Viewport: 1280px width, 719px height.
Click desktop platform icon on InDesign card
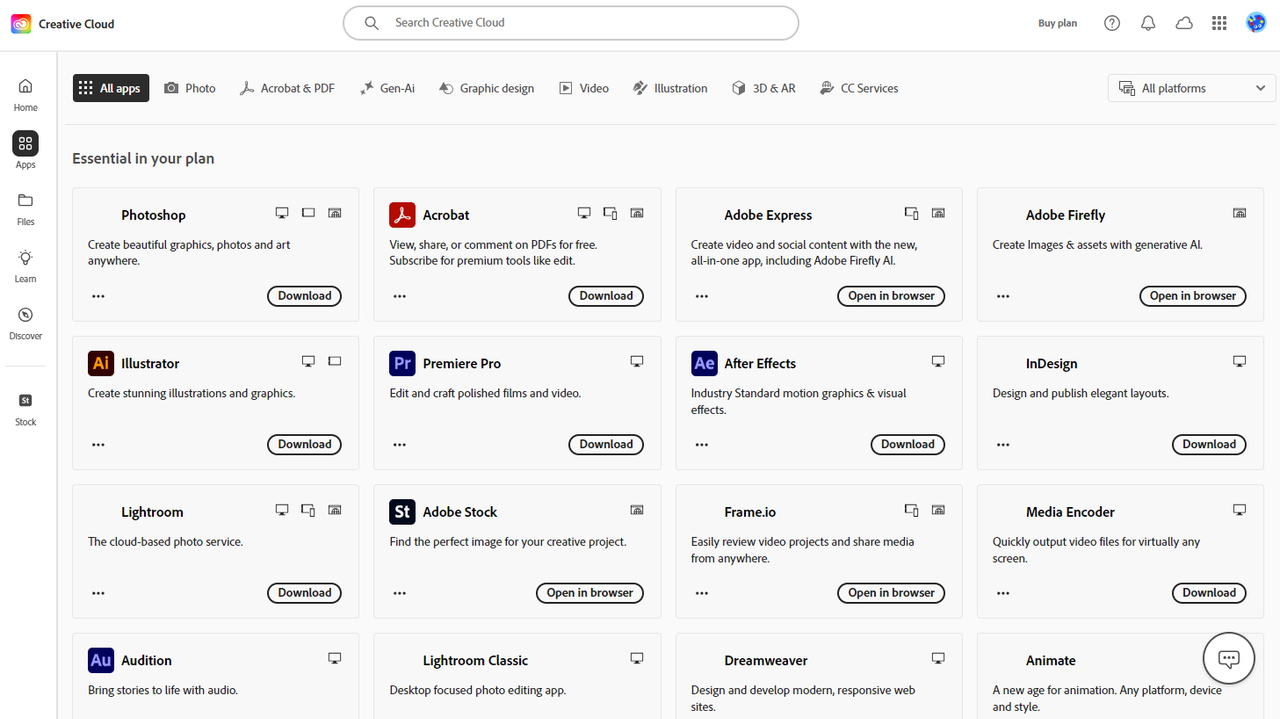1240,361
